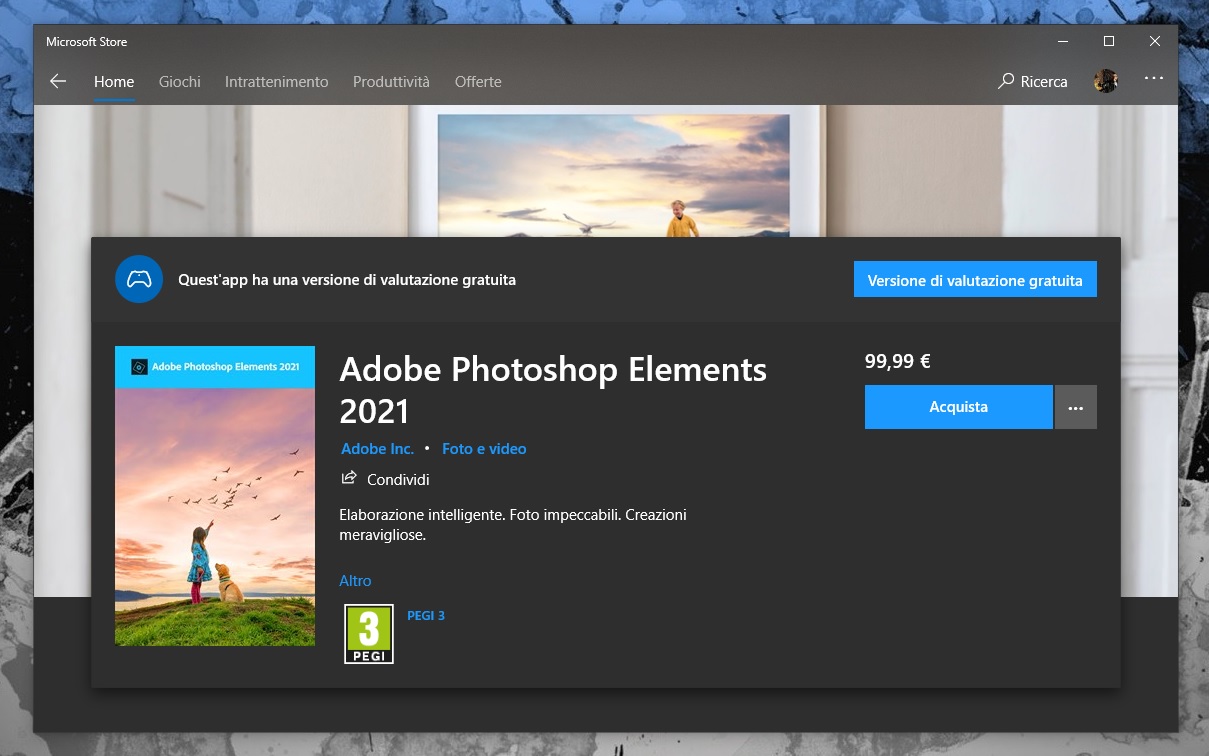Screen dimensions: 1209x756
Task: Click the back arrow to return
Action: pyautogui.click(x=58, y=81)
